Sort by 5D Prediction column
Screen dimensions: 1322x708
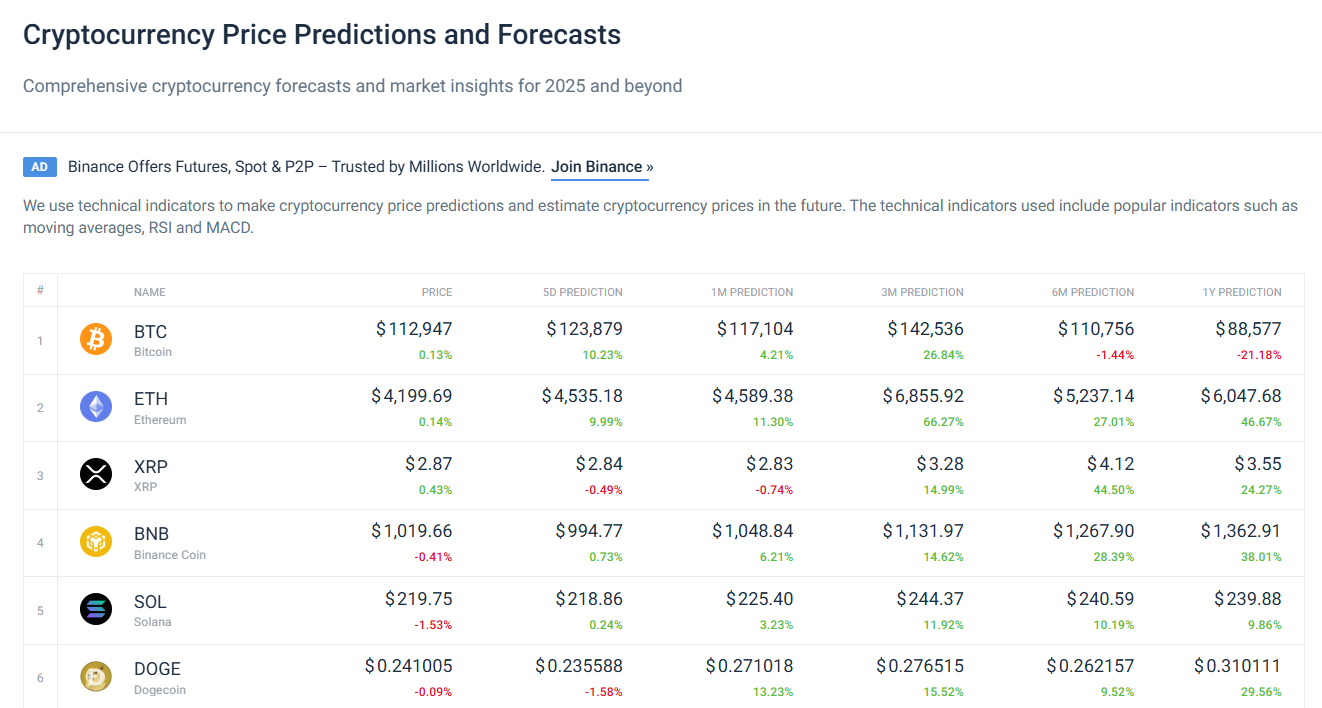pos(582,292)
